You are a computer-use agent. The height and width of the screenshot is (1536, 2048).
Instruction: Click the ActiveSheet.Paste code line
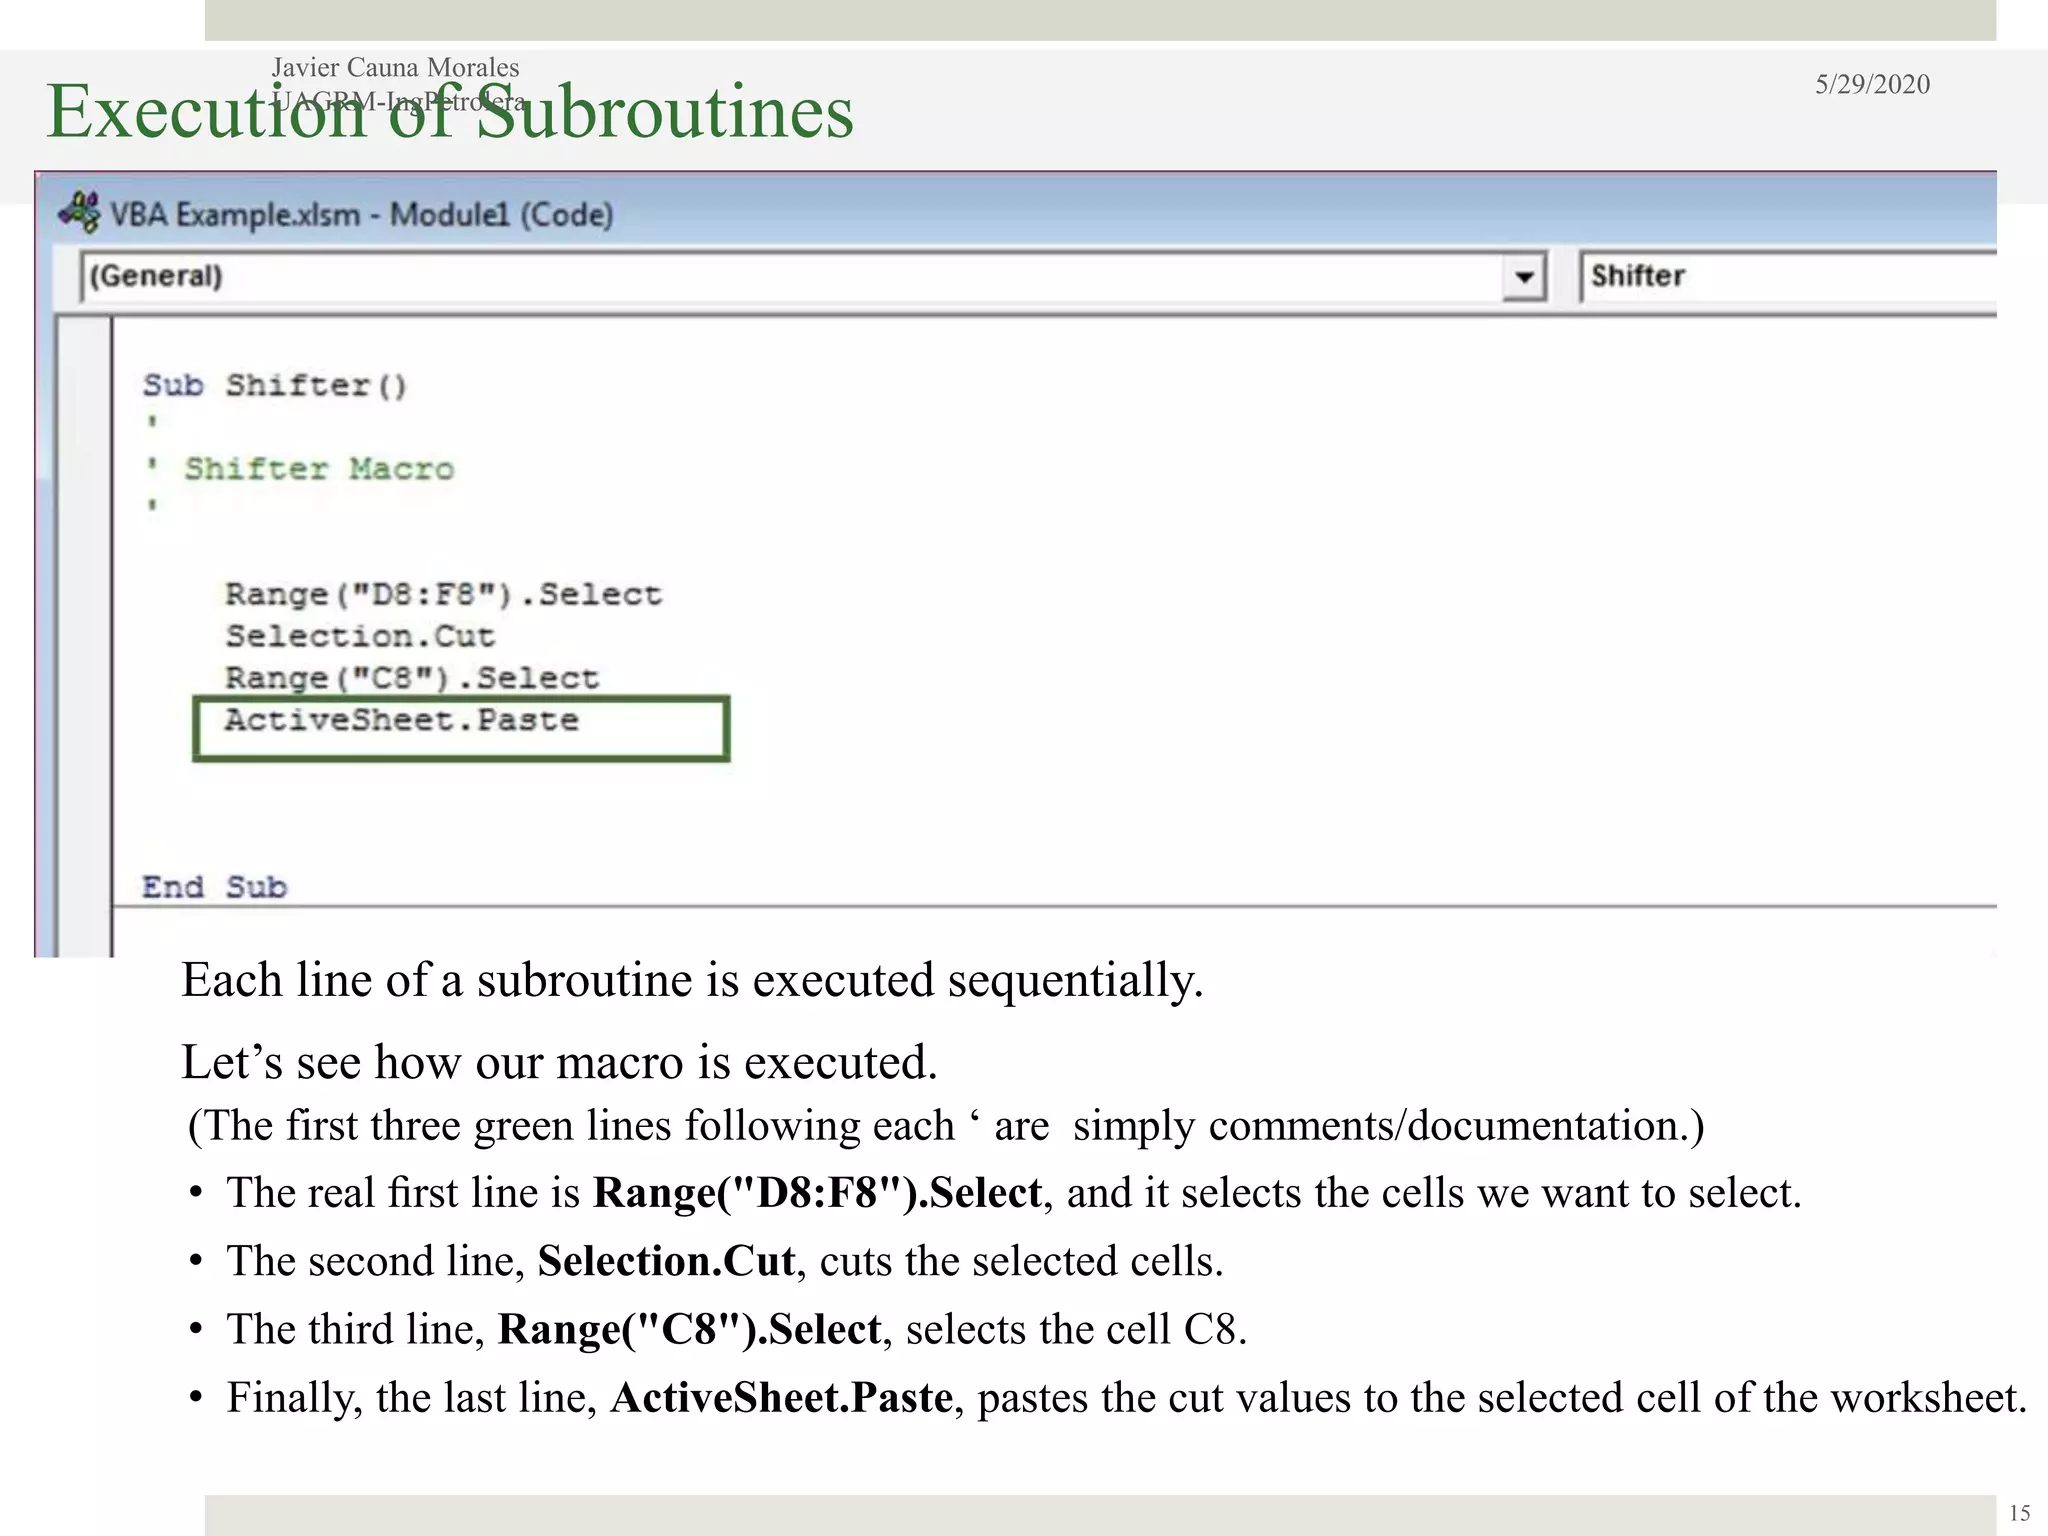(401, 721)
